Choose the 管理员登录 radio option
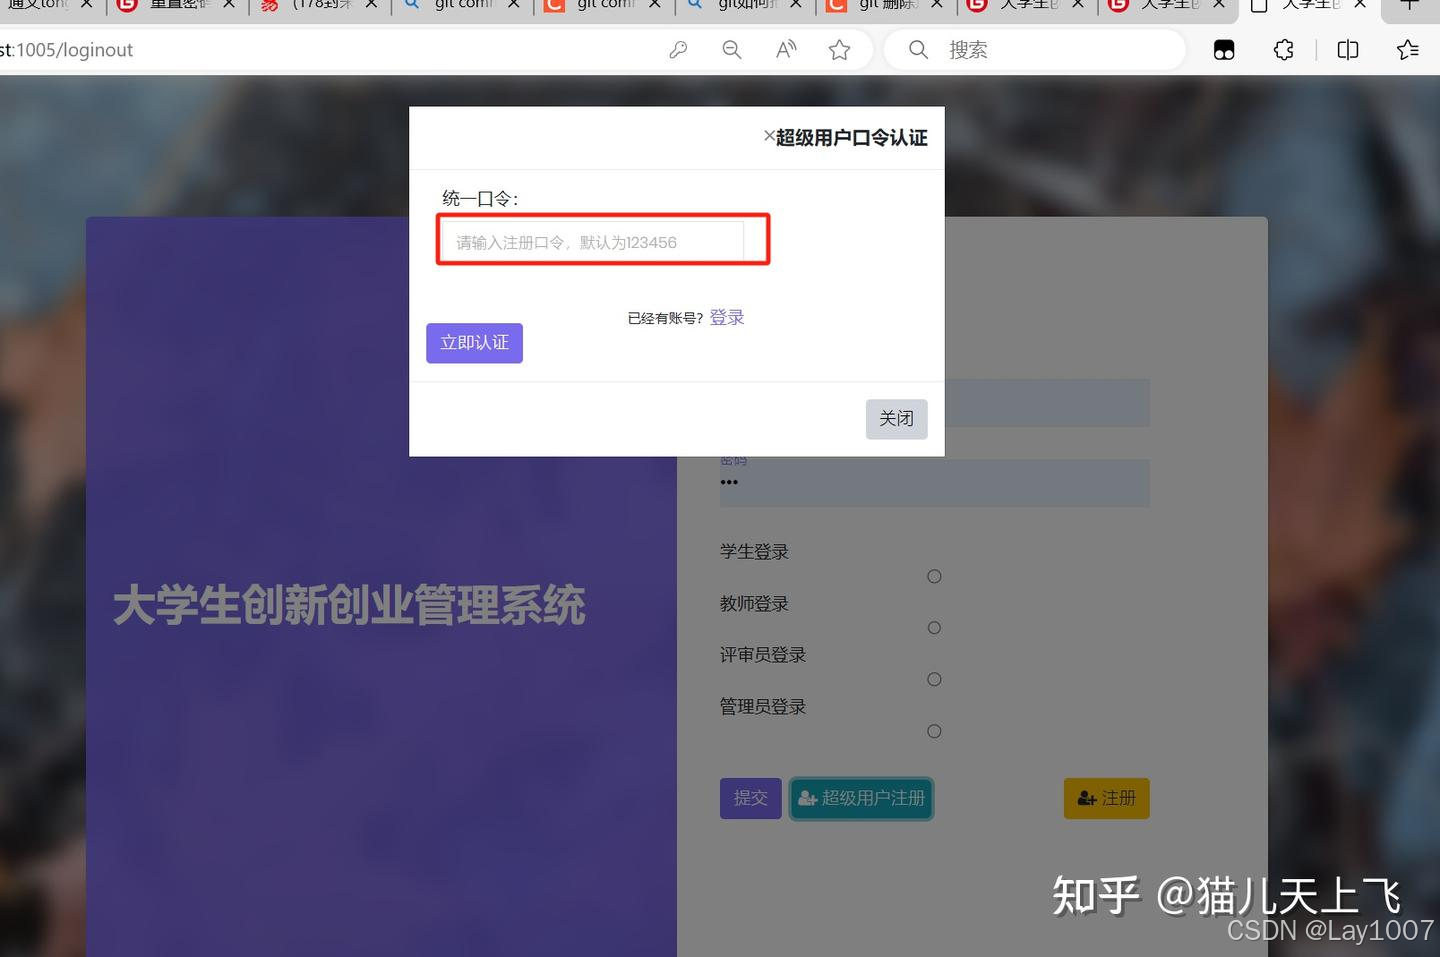This screenshot has width=1440, height=957. click(x=934, y=731)
